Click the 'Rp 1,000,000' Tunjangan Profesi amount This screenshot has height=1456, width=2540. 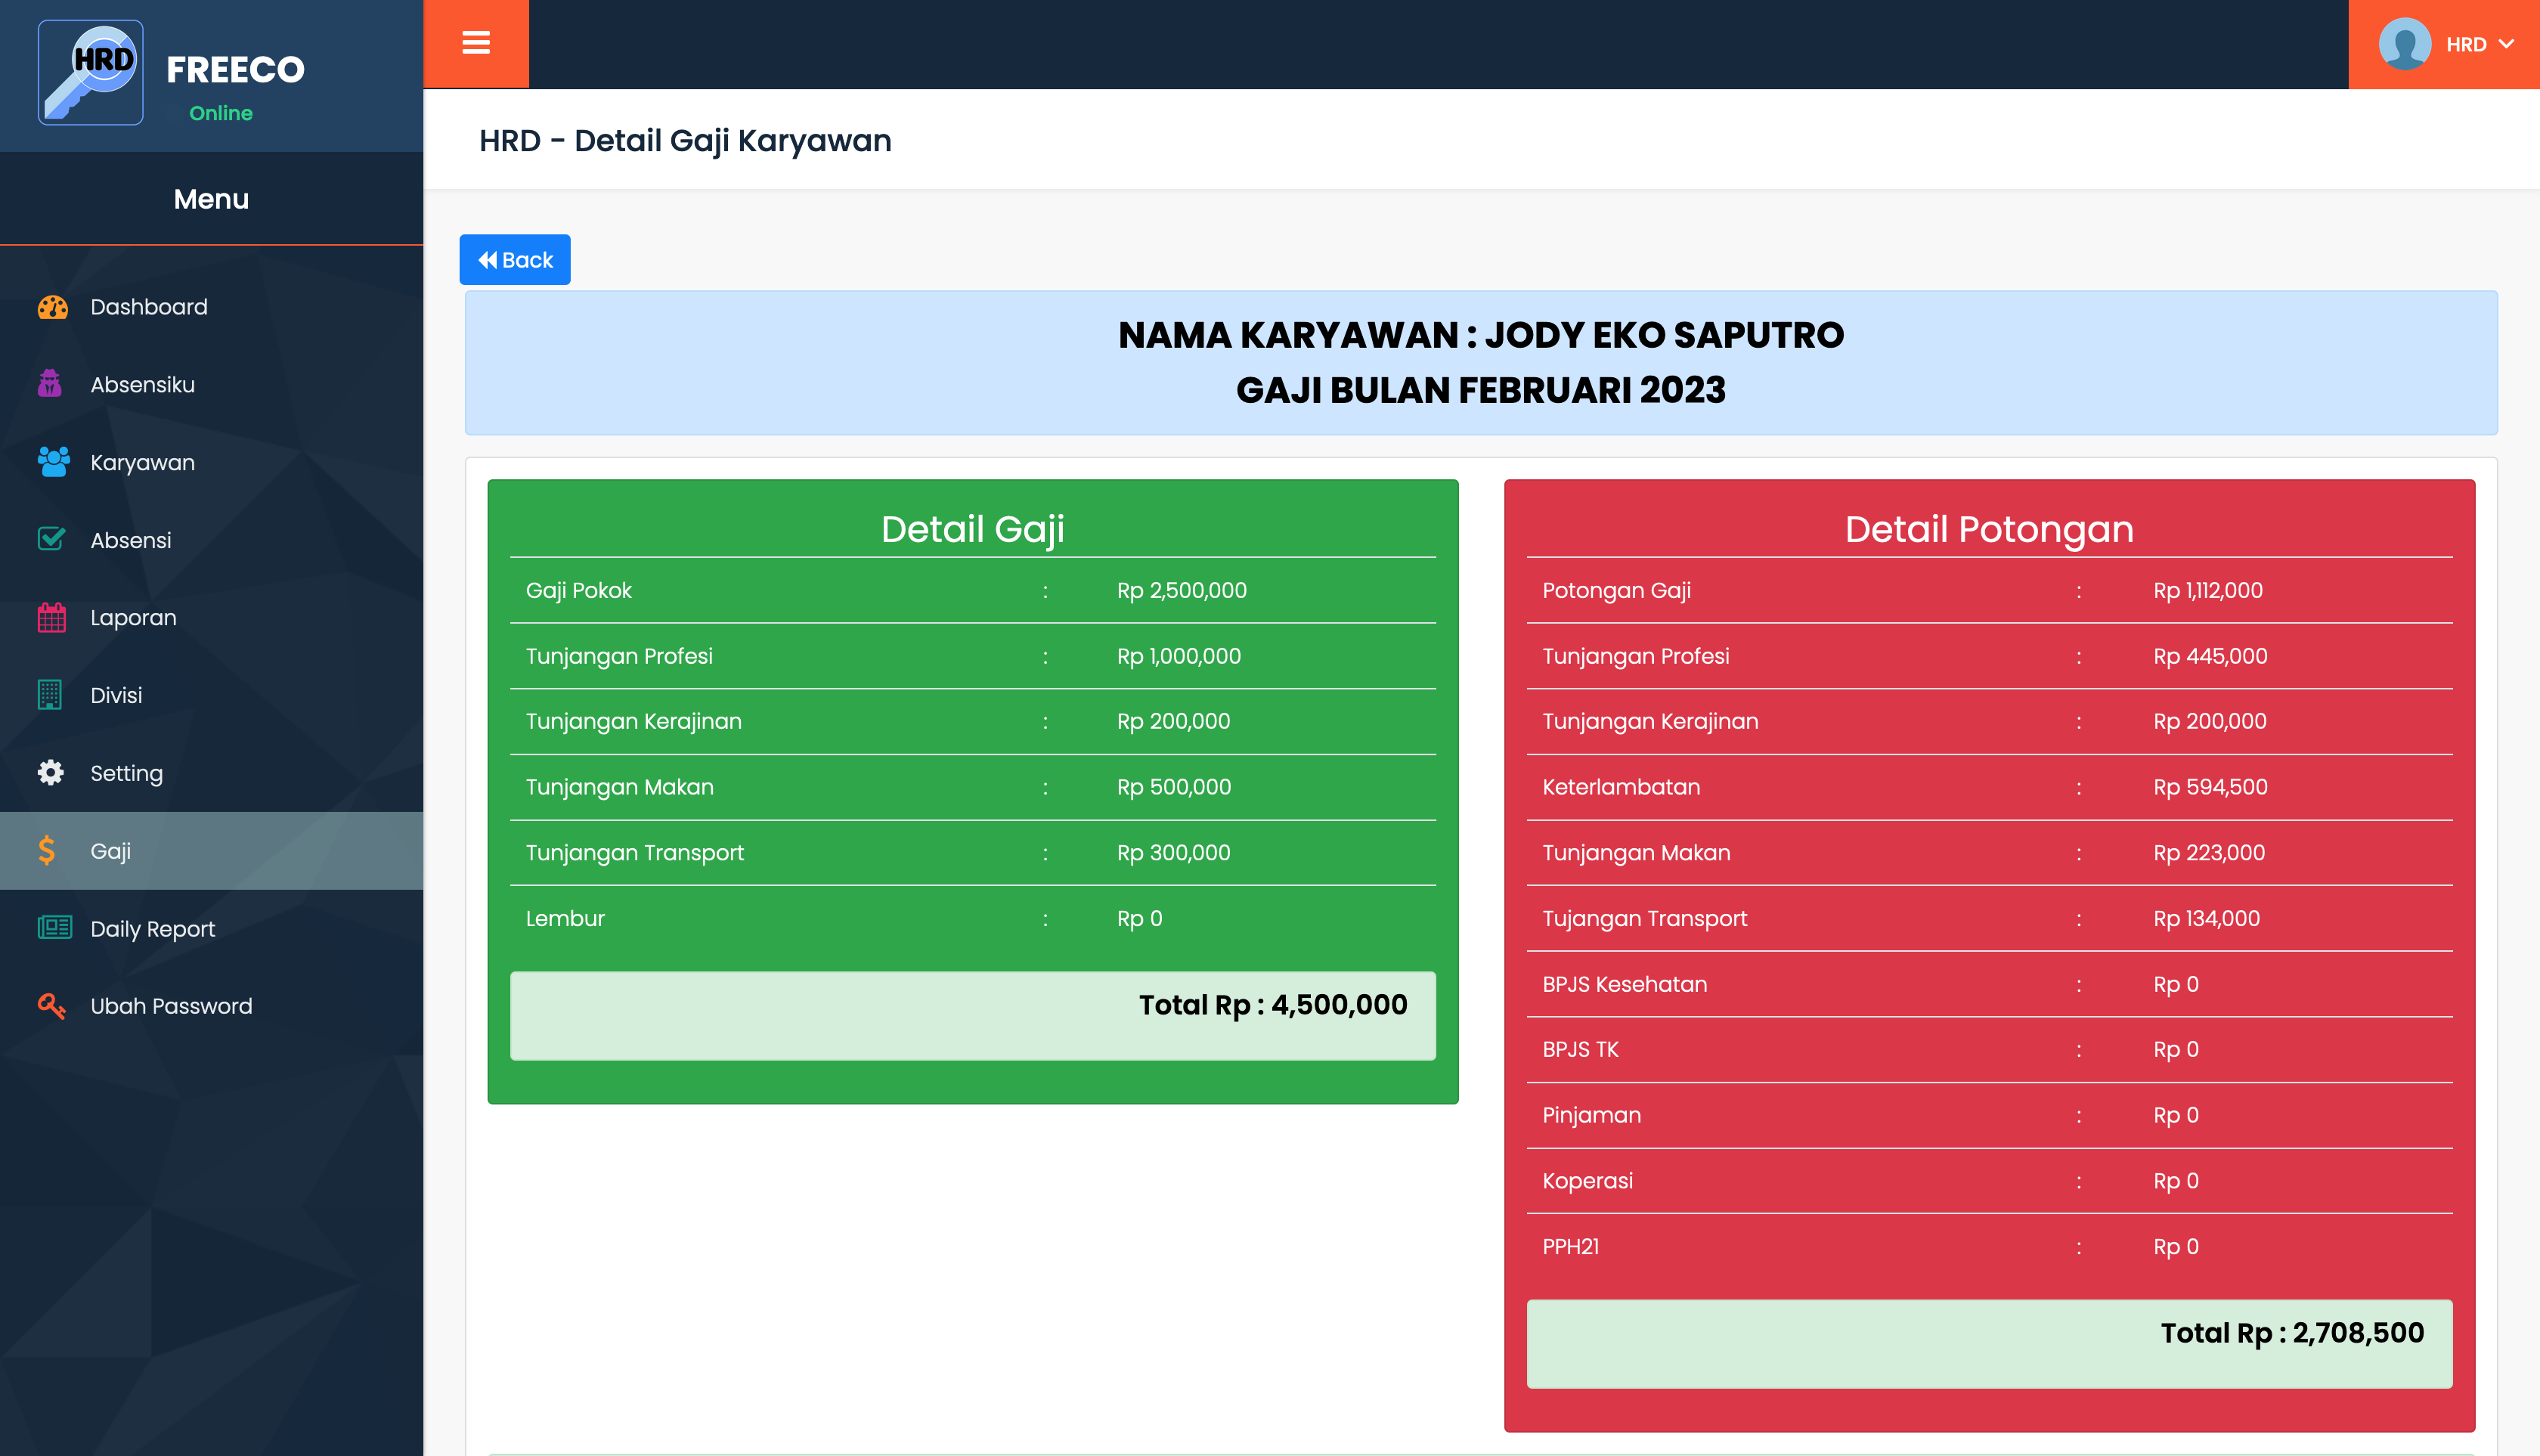[x=1179, y=656]
